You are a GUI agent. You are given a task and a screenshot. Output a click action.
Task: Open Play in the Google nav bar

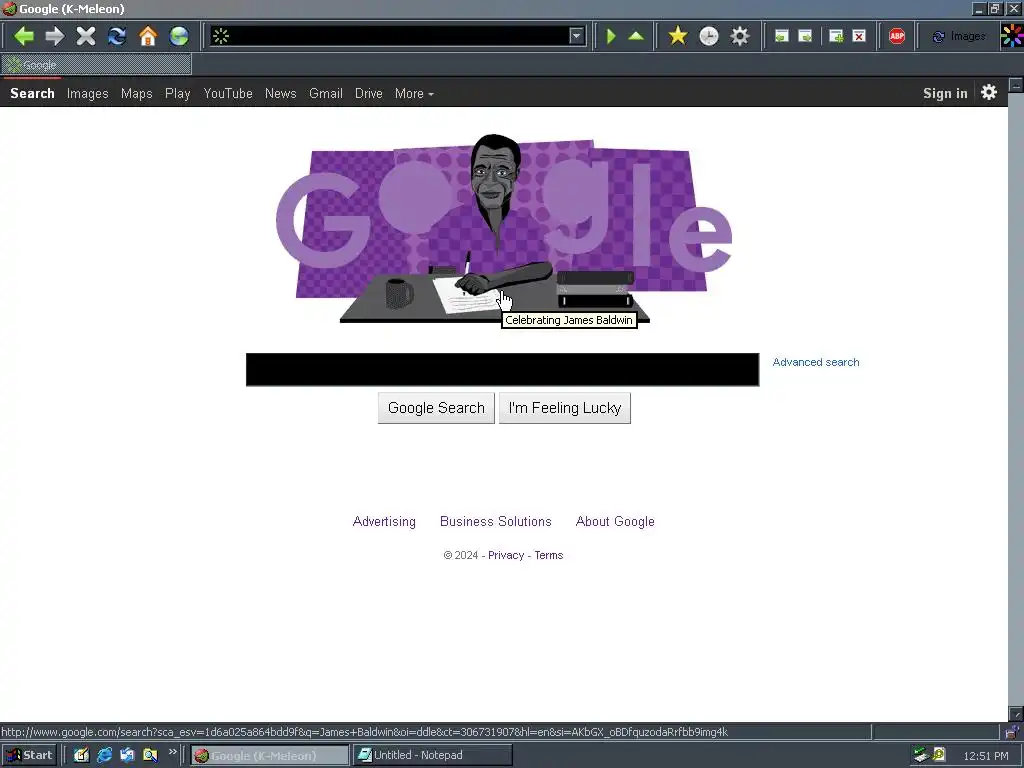(x=178, y=93)
